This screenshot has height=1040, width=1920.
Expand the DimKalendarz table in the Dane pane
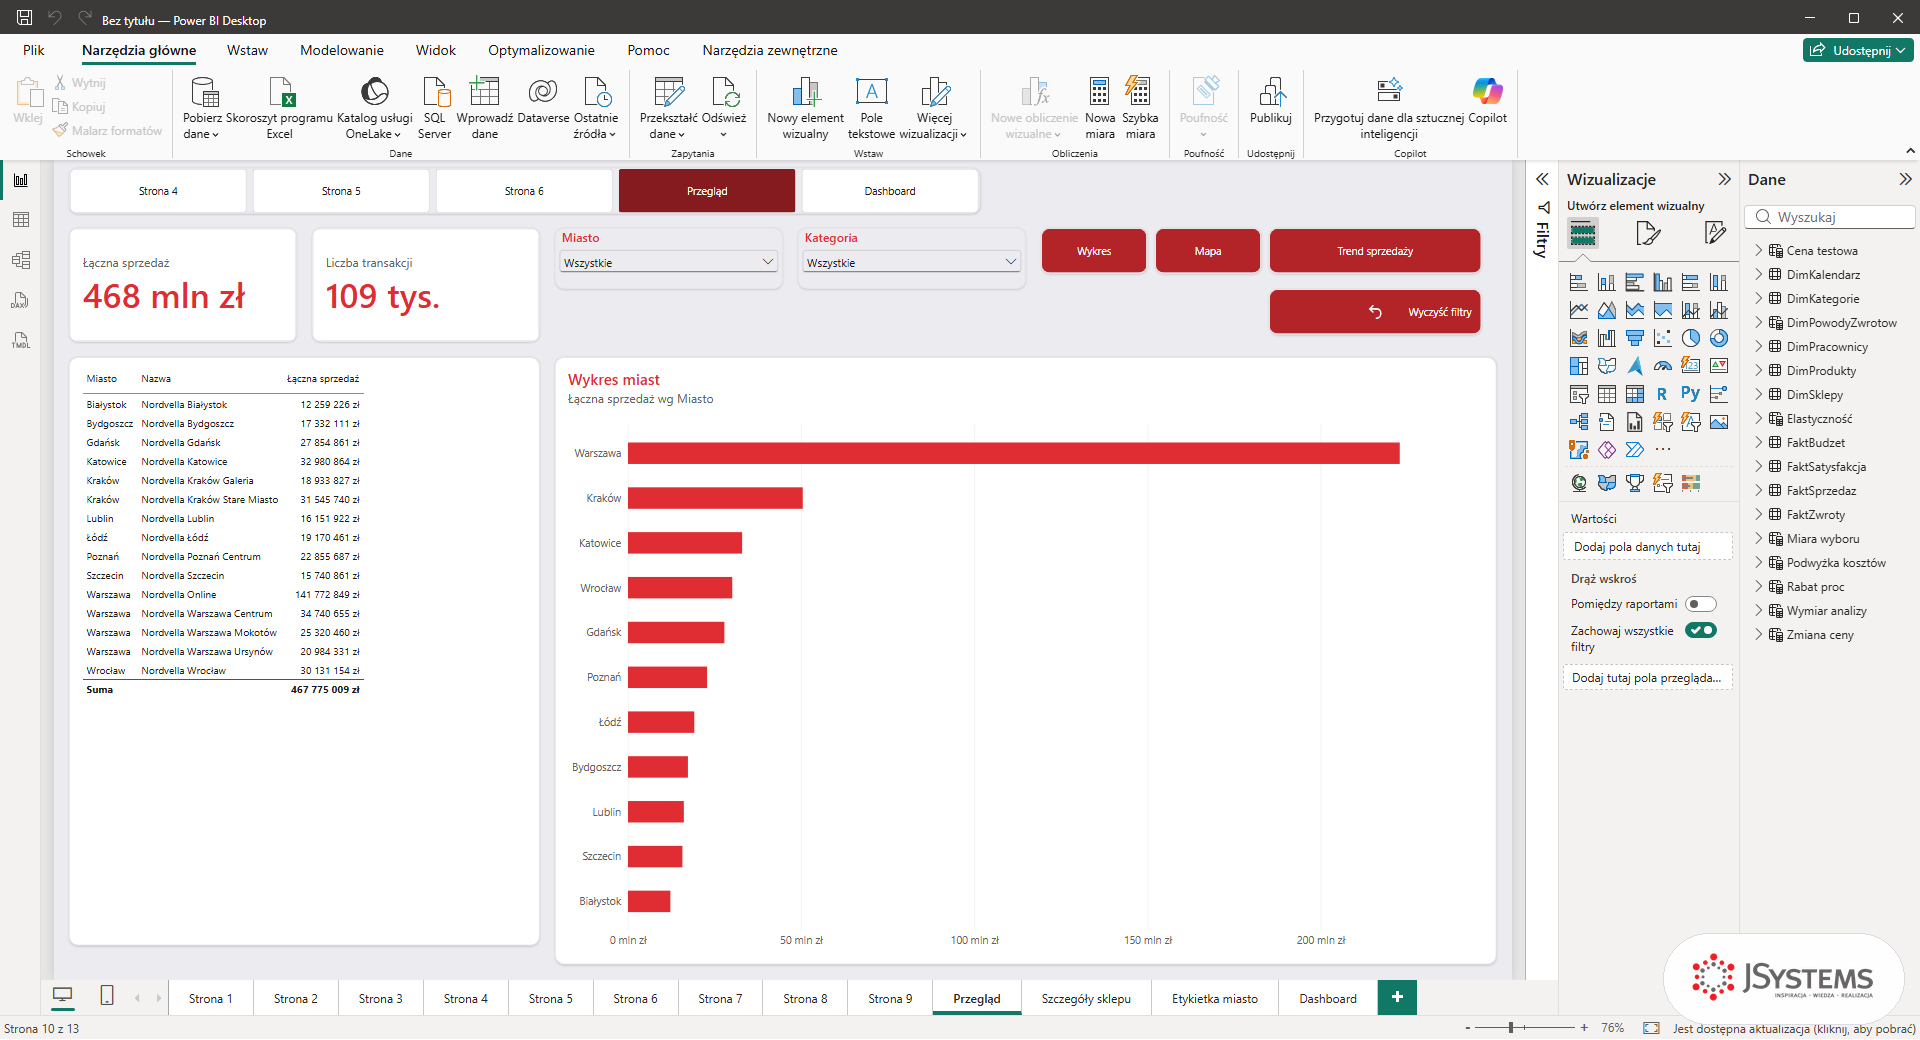pyautogui.click(x=1759, y=274)
